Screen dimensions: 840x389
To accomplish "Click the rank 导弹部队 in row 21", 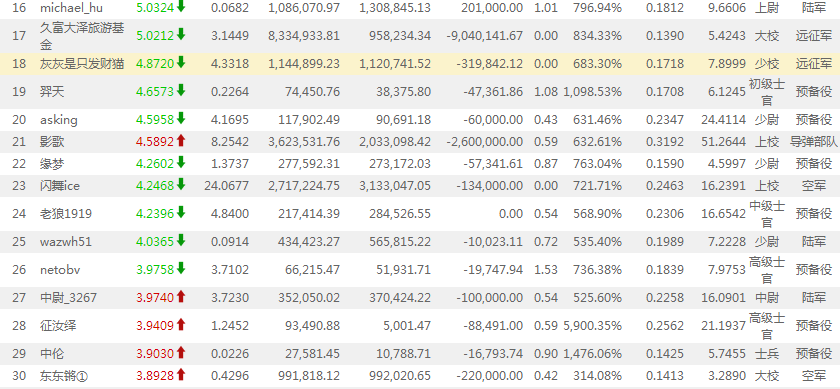I will coord(813,142).
